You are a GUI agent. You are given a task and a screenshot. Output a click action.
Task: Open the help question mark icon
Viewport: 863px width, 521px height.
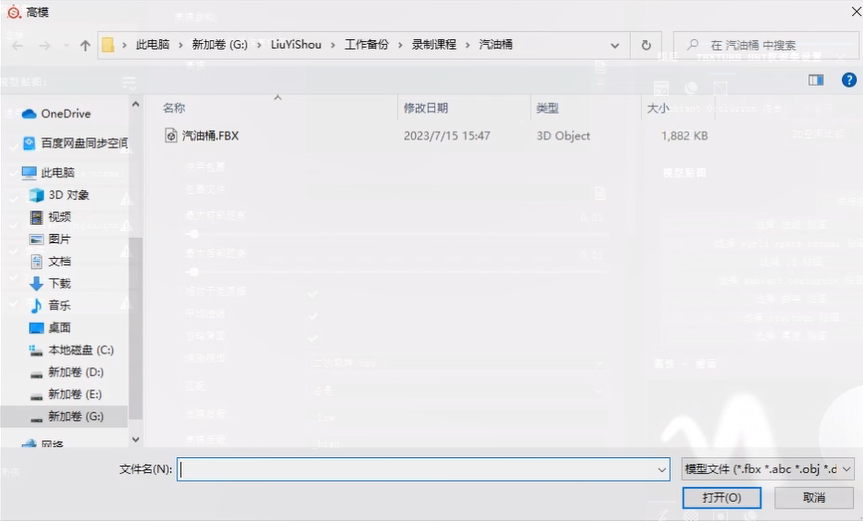(846, 80)
